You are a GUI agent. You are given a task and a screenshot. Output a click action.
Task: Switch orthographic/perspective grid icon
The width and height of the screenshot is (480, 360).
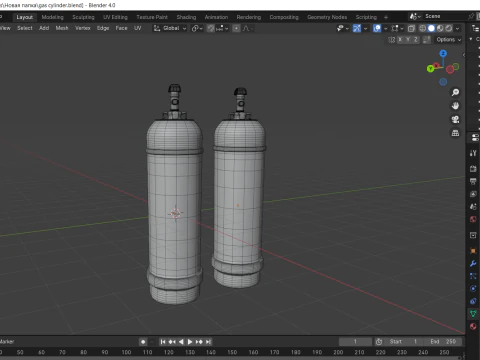point(455,133)
